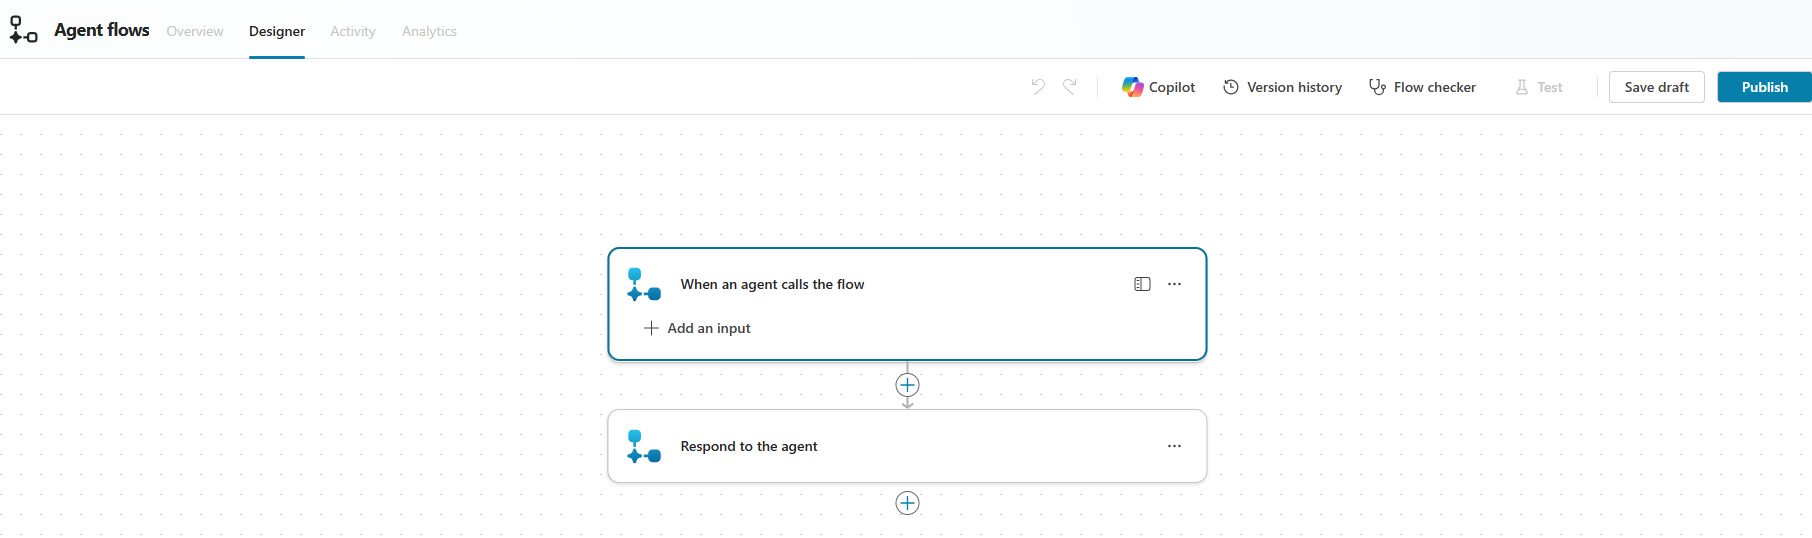
Task: Switch to the Overview tab
Action: pyautogui.click(x=195, y=31)
